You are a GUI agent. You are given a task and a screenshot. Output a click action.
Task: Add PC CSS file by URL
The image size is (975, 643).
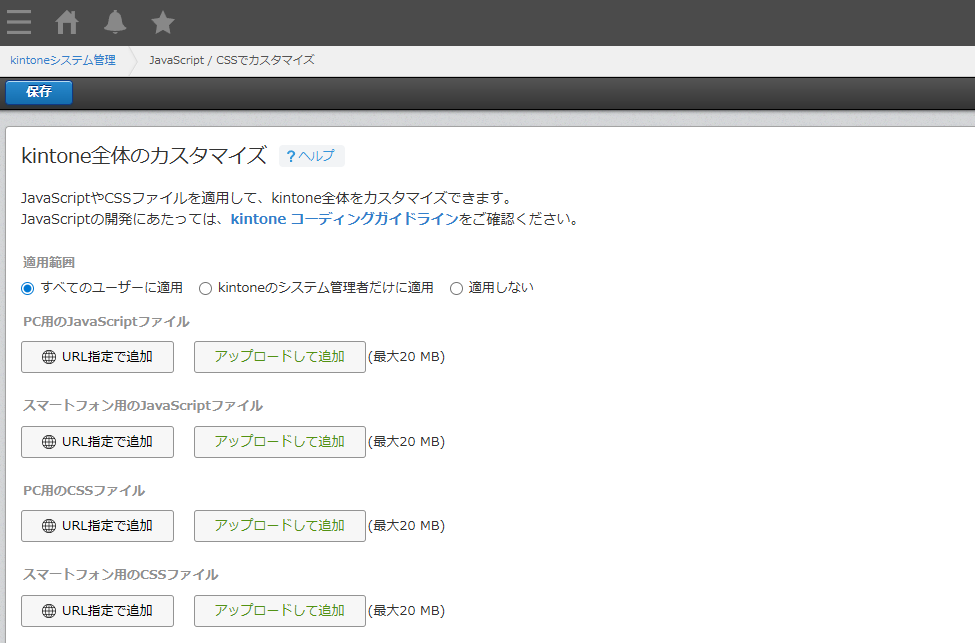point(97,526)
